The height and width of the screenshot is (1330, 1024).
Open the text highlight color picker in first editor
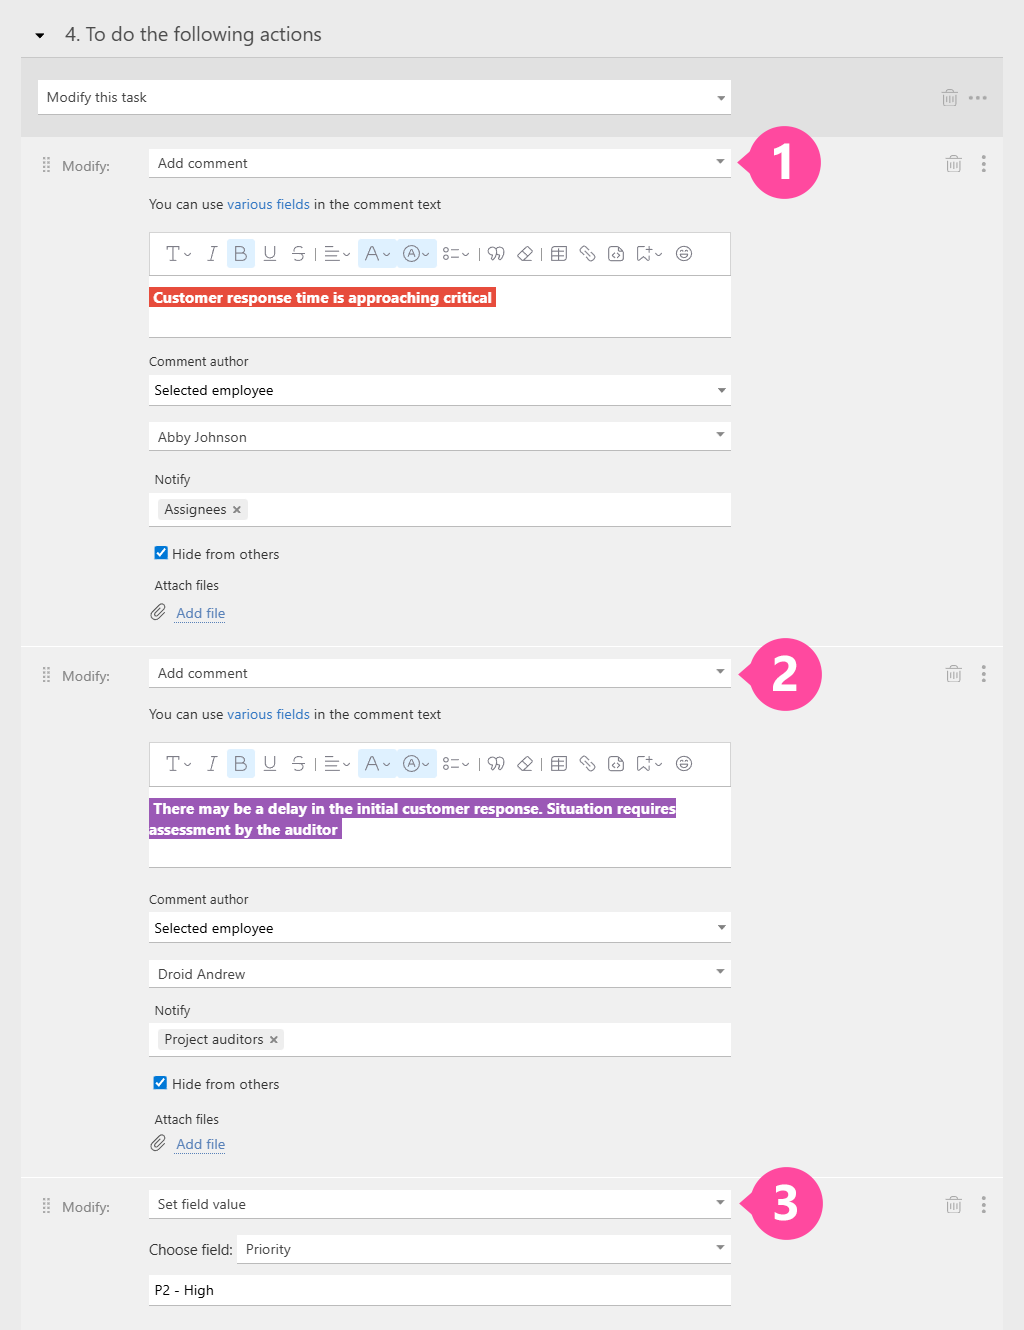(x=416, y=254)
